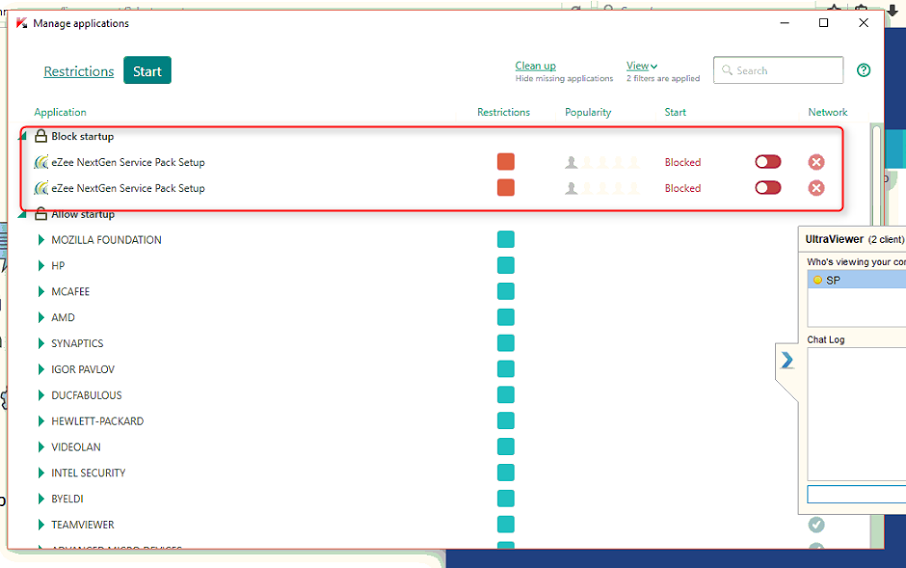The width and height of the screenshot is (906, 568).
Task: Expand the TEAMVIEWER group
Action: coord(40,525)
